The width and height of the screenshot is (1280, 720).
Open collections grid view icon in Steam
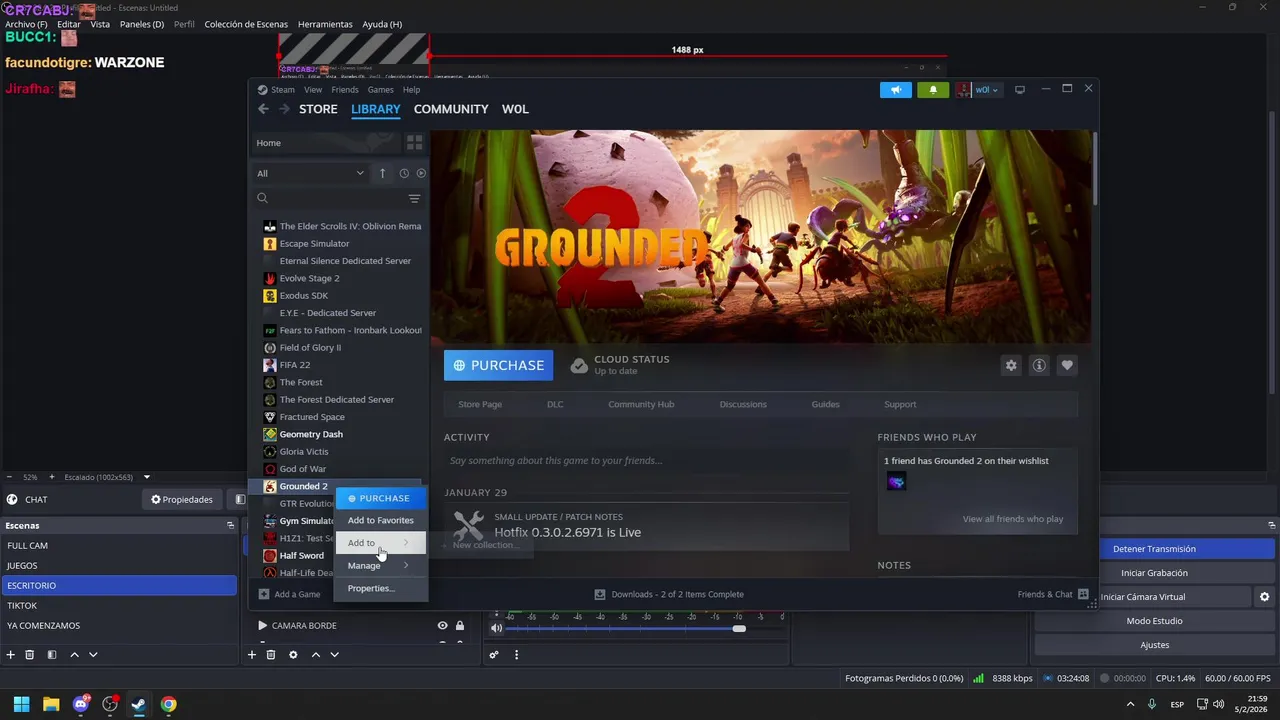(x=415, y=143)
